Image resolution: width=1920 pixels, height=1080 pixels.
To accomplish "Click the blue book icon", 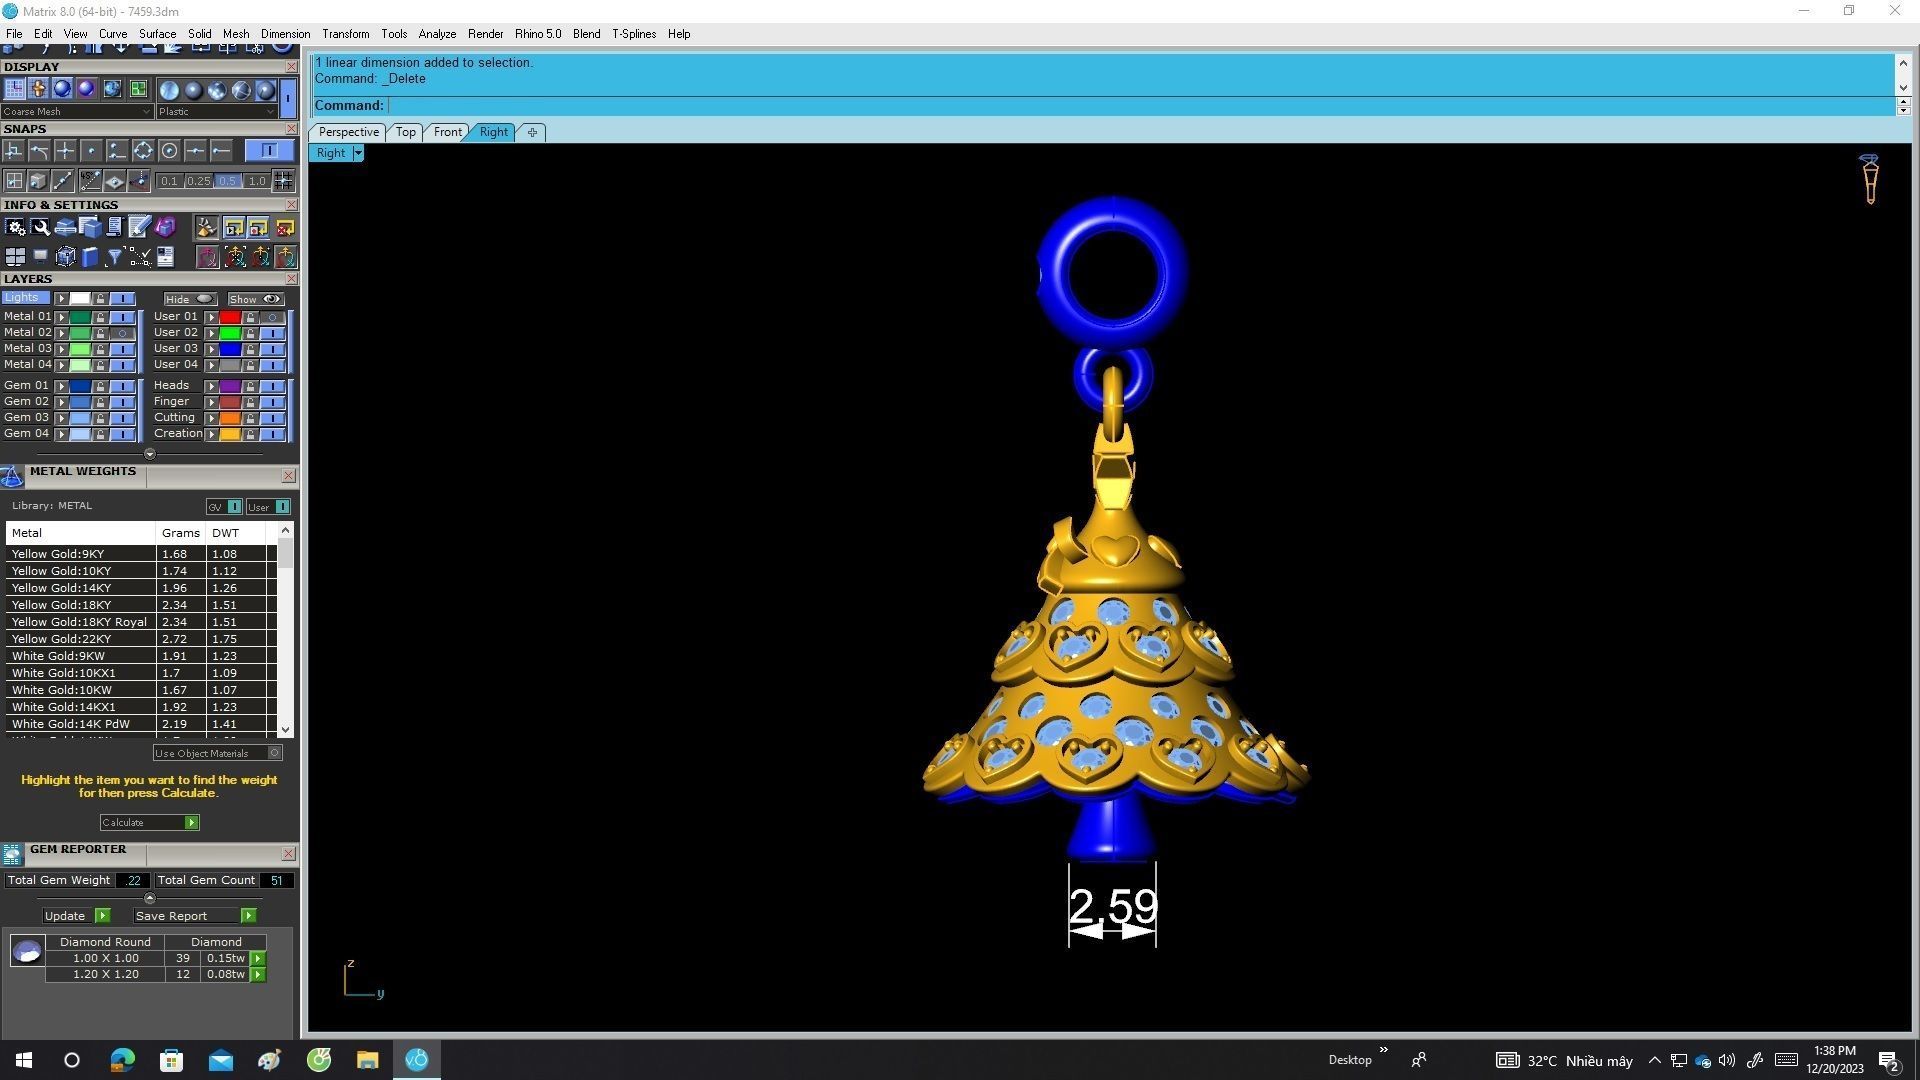I will click(90, 258).
